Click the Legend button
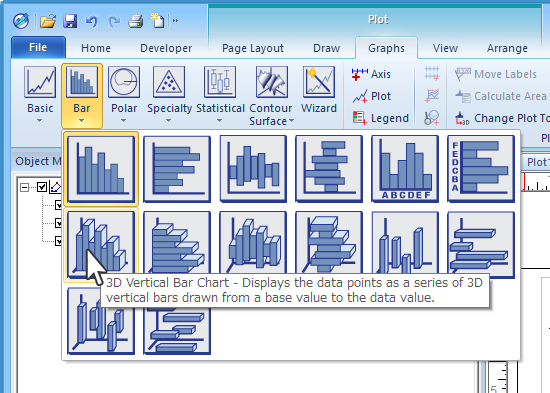 381,118
